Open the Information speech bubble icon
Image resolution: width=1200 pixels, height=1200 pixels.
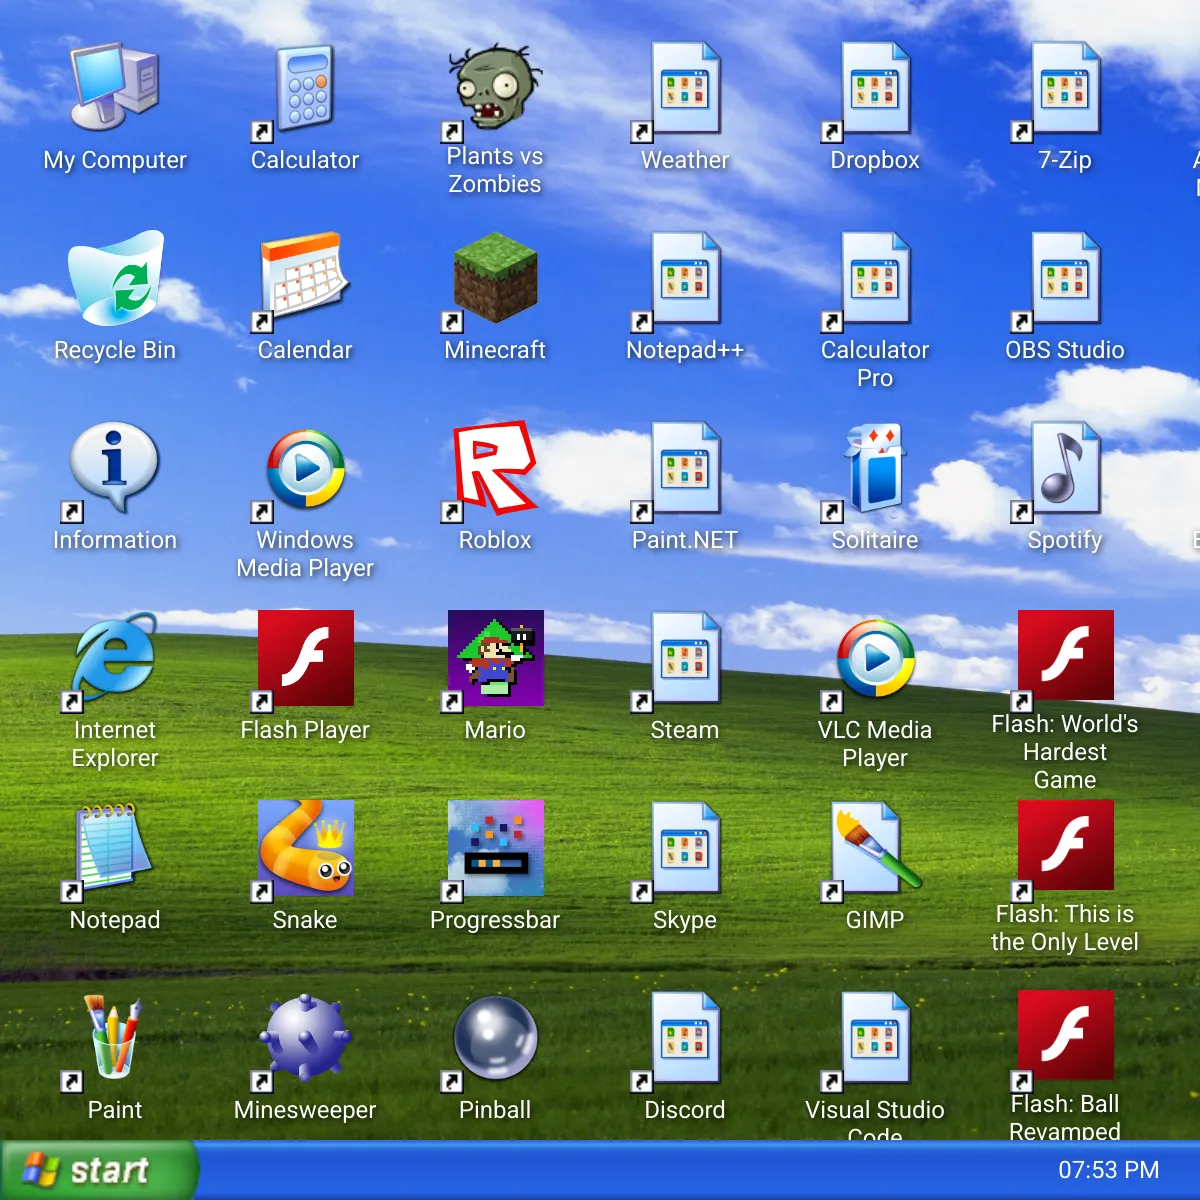click(x=115, y=468)
